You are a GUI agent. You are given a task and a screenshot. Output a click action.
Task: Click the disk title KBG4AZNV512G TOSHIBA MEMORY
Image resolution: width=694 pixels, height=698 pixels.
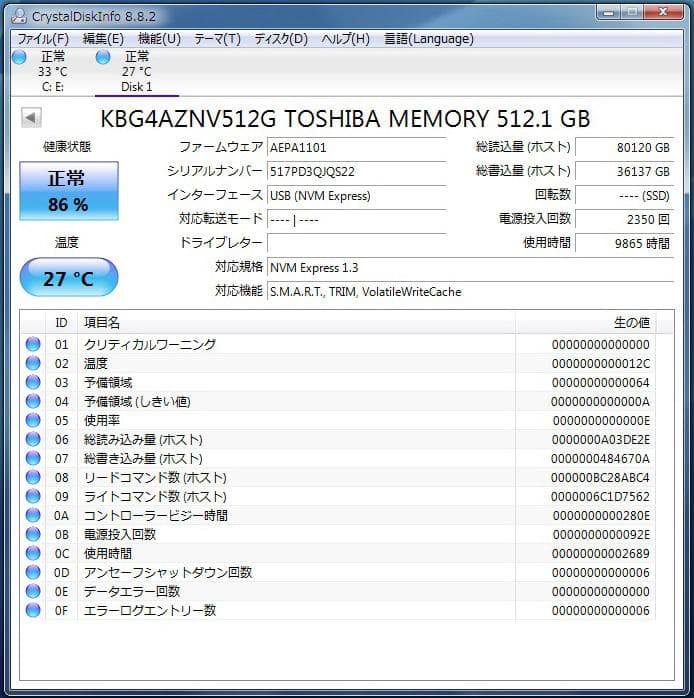[x=345, y=119]
